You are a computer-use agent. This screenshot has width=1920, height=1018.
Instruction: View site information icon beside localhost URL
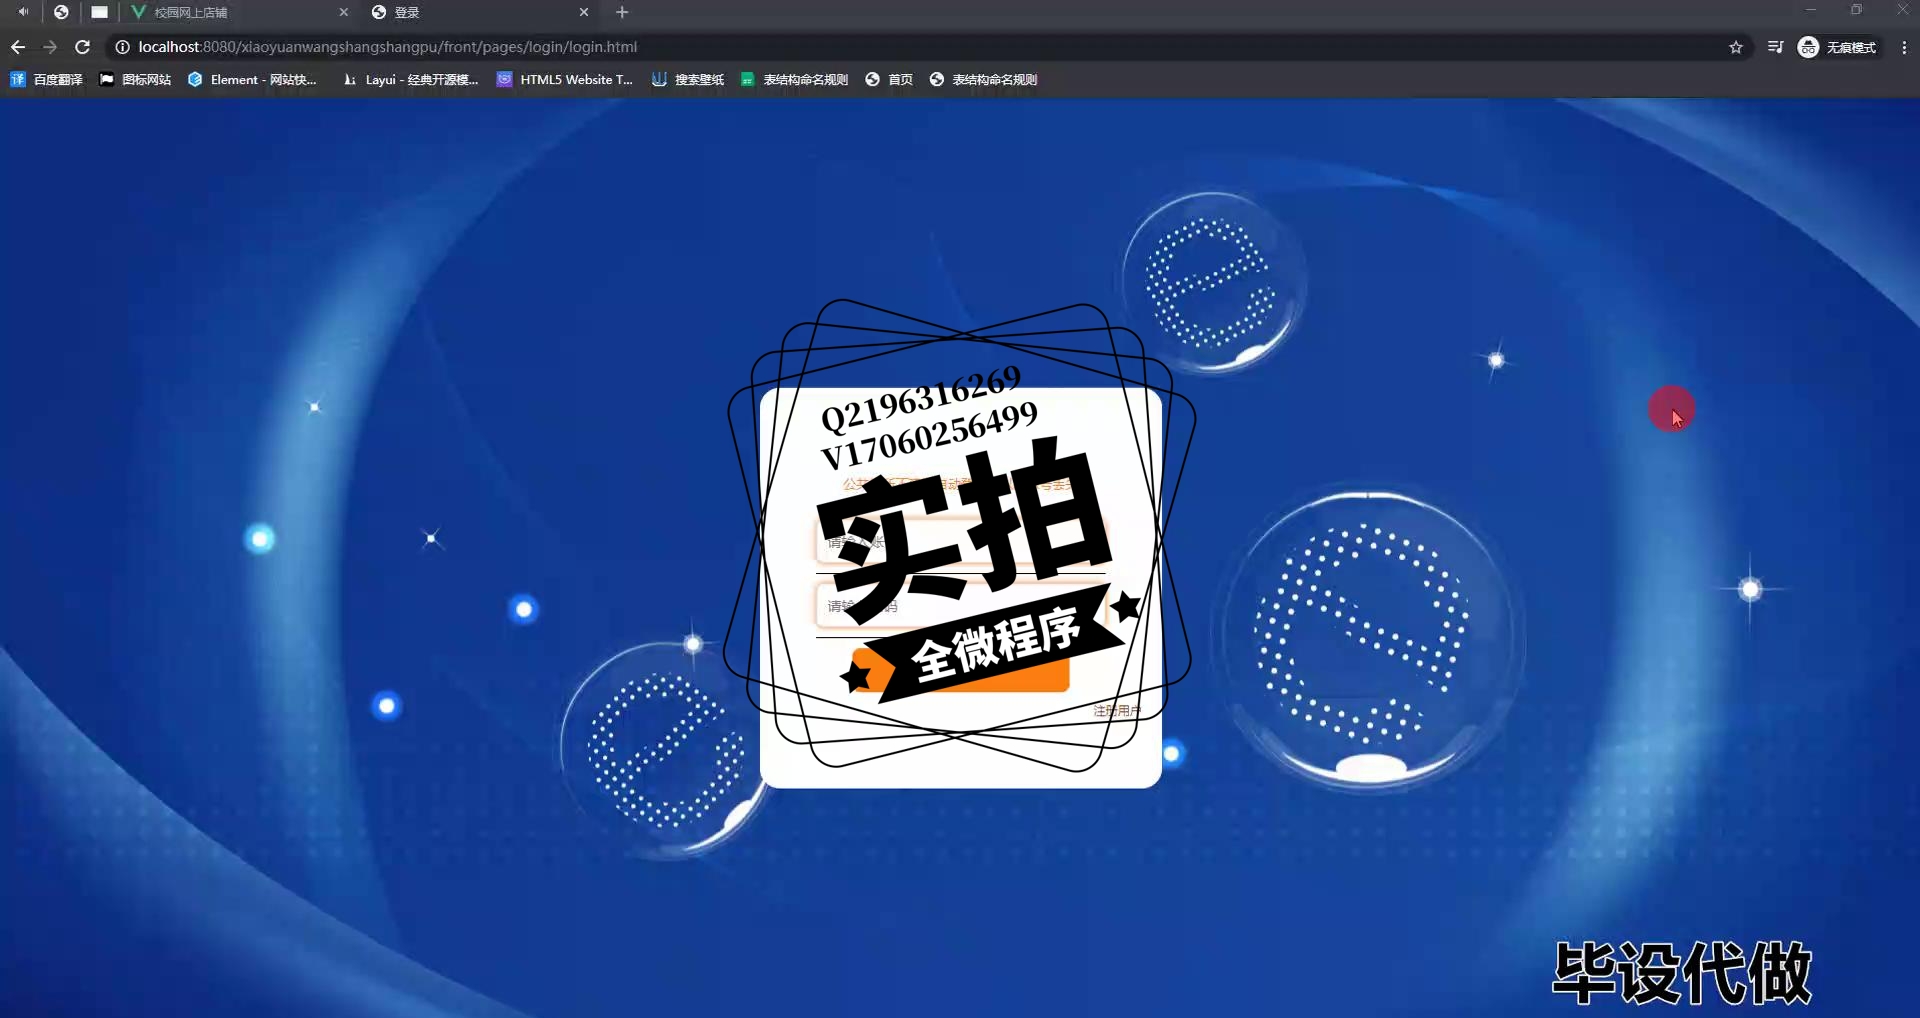pyautogui.click(x=122, y=47)
